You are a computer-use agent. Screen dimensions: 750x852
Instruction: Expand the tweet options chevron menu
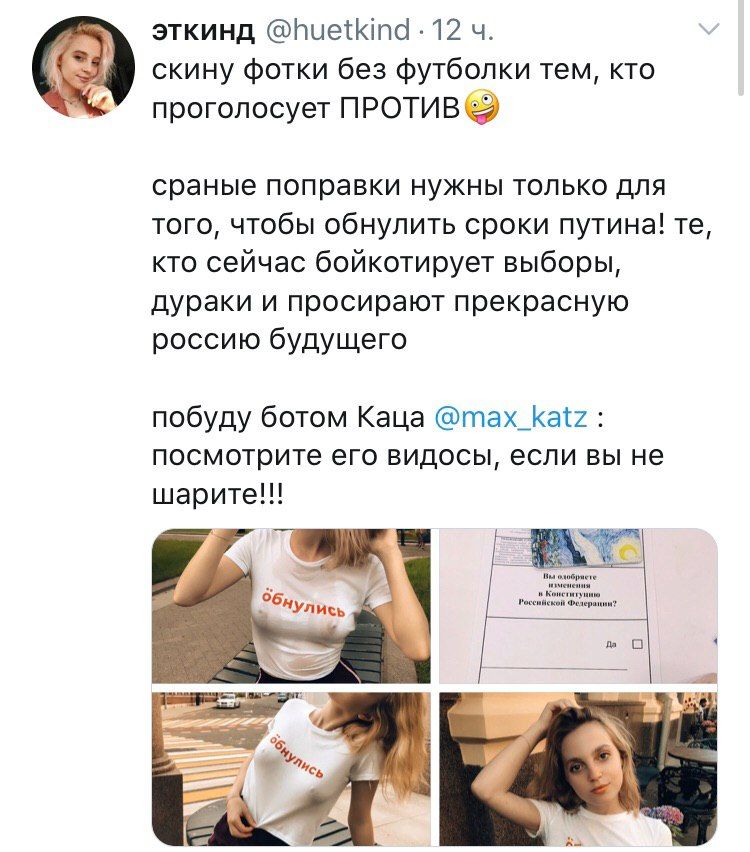click(709, 29)
